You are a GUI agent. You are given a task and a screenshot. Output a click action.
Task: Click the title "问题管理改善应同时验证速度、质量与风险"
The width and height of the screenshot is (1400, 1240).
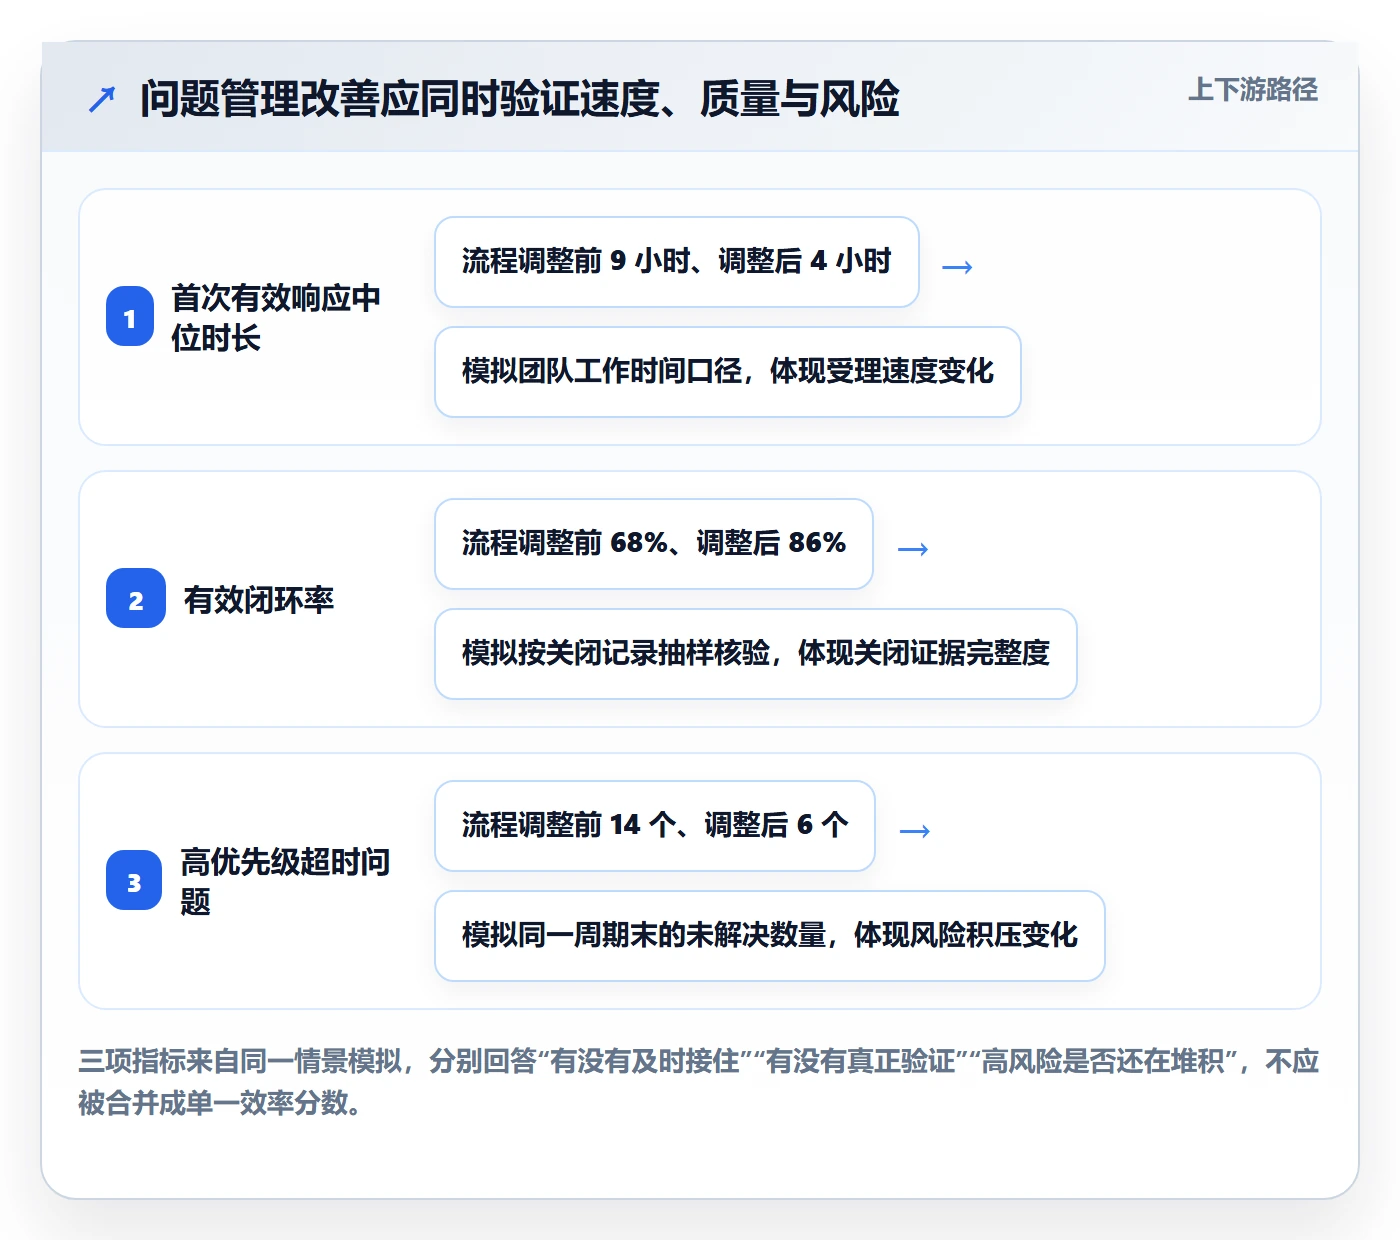[520, 99]
